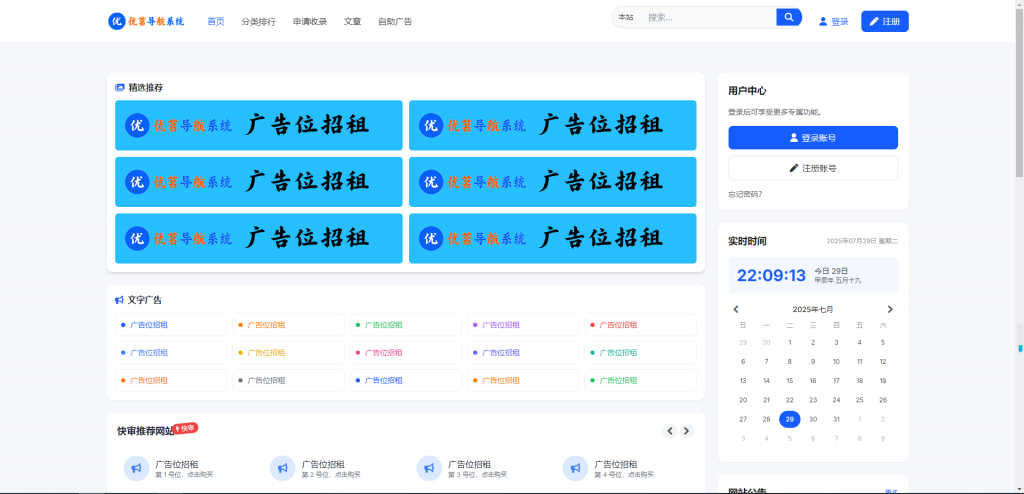Click the megaphone icon of slot 第 1 号位
Screen dimensions: 1024x494
pos(136,469)
